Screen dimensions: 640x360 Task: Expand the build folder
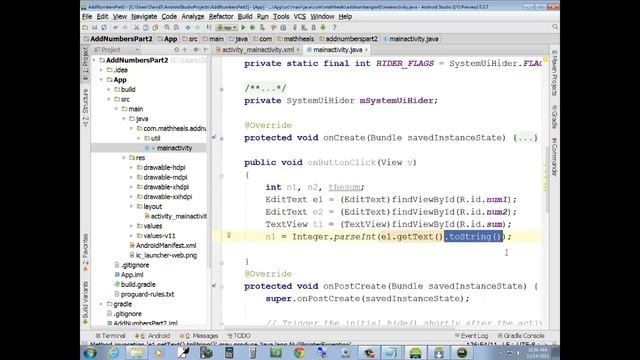click(x=109, y=89)
